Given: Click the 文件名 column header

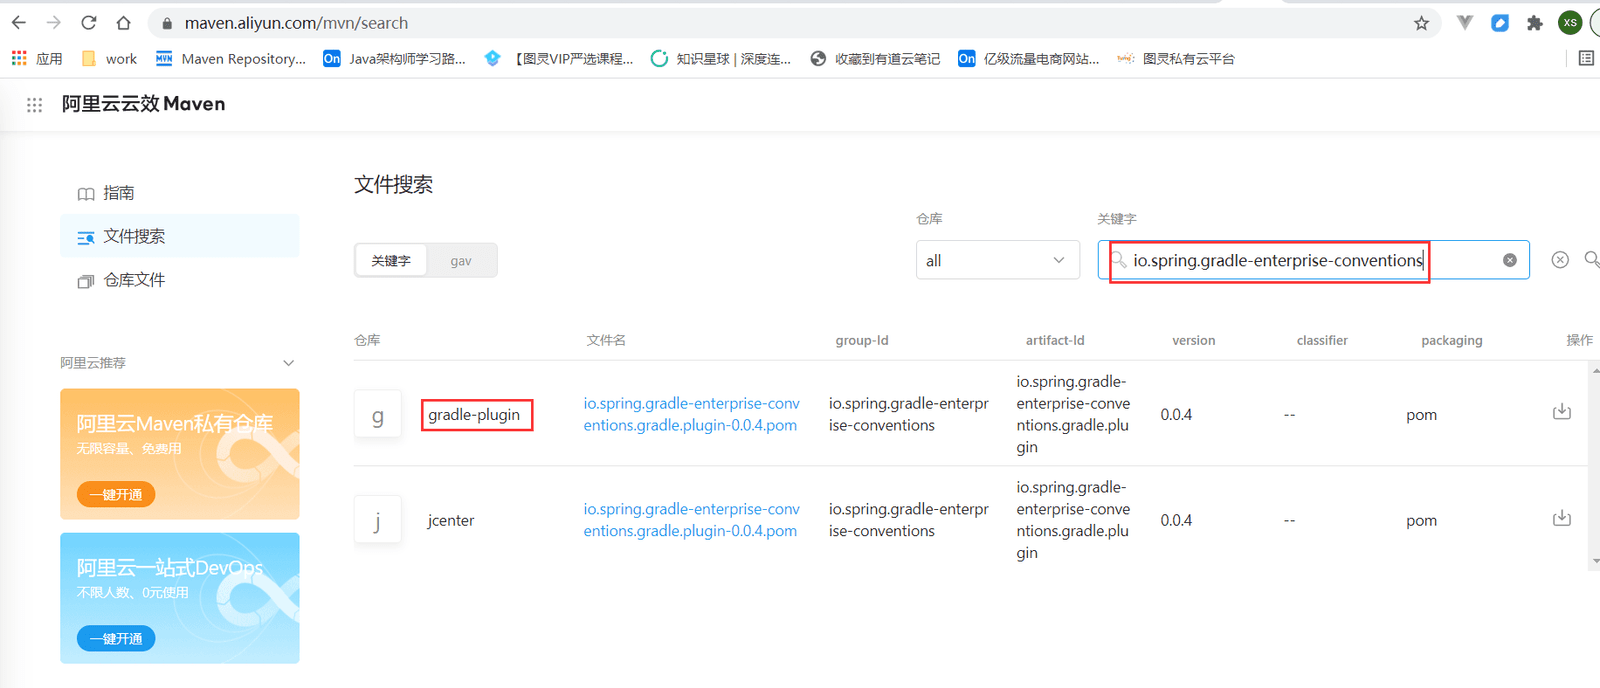Looking at the screenshot, I should pyautogui.click(x=606, y=340).
